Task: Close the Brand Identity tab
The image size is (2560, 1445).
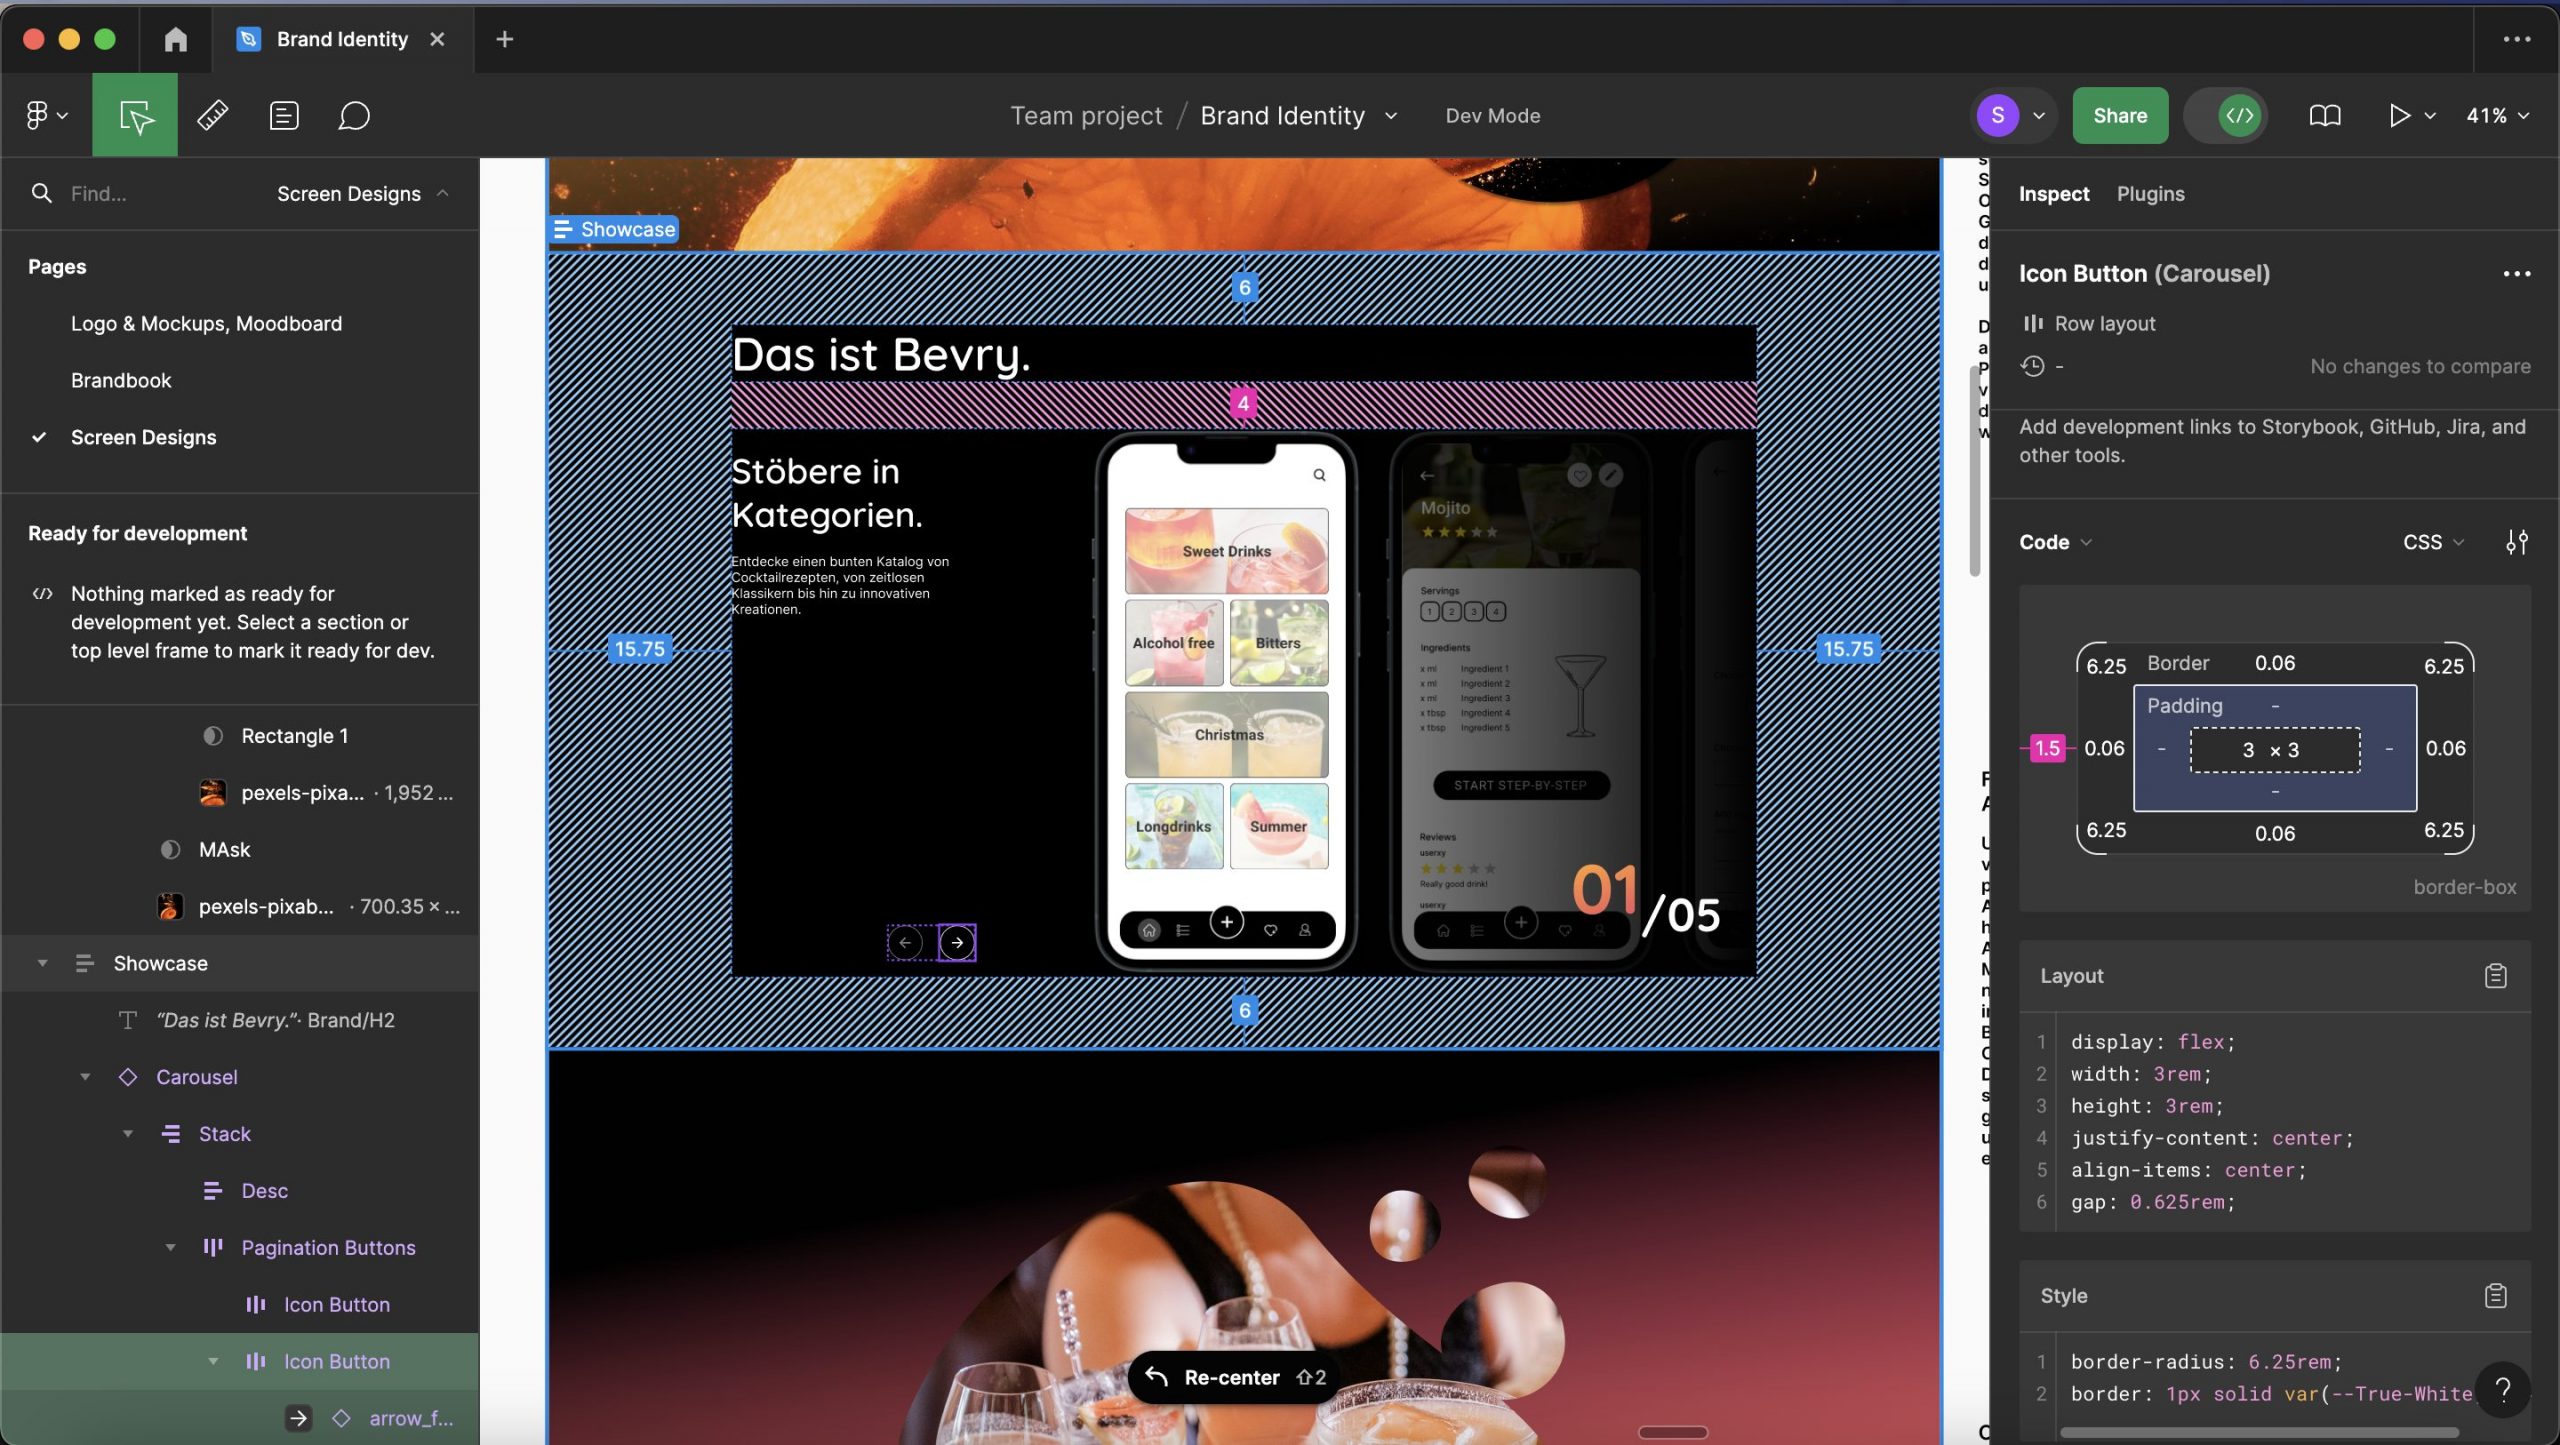Action: (x=437, y=39)
